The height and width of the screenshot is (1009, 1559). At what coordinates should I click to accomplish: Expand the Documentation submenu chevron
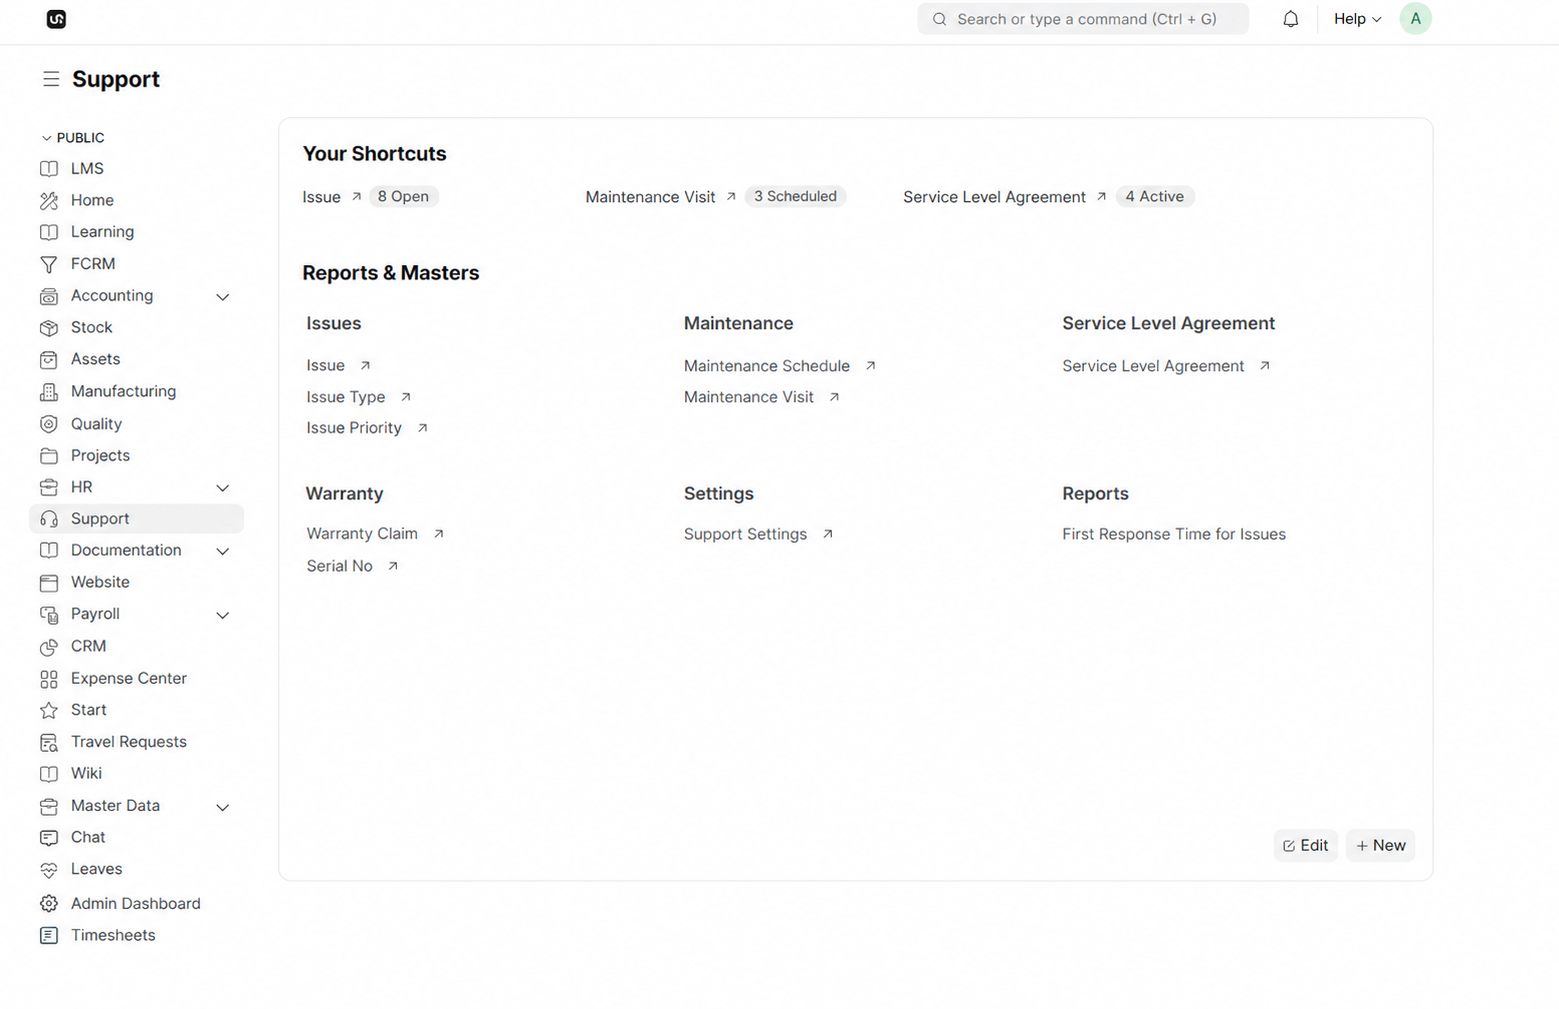[x=223, y=551]
